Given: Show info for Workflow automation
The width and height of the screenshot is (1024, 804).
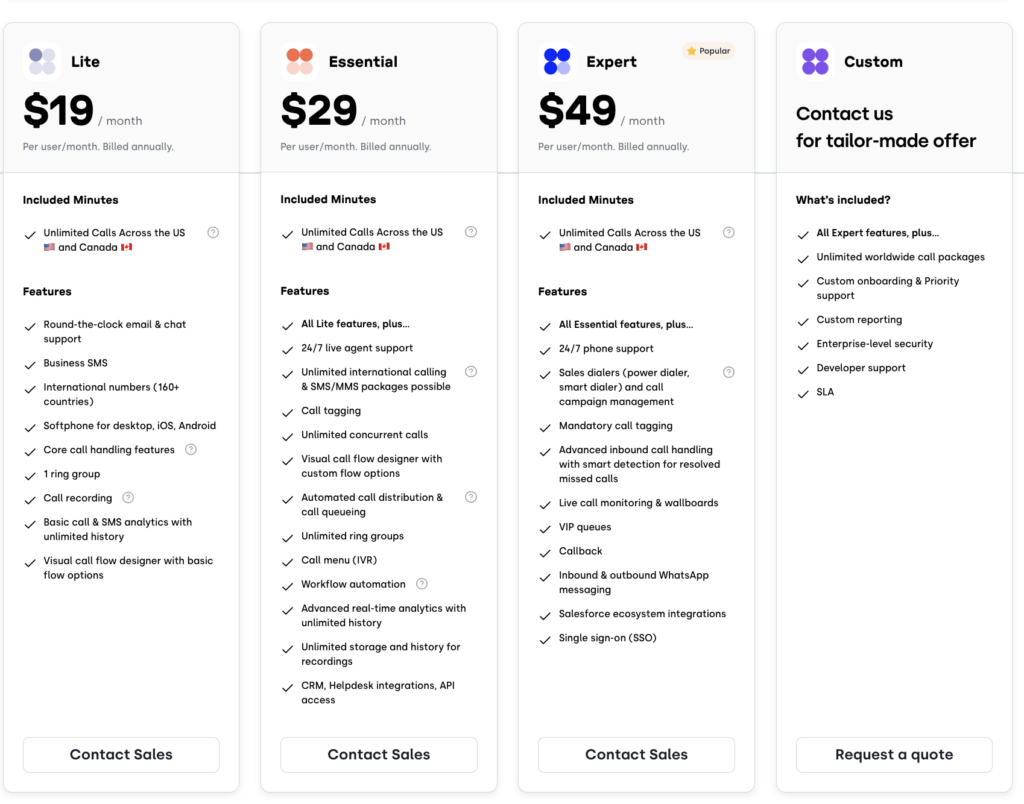Looking at the screenshot, I should 422,584.
